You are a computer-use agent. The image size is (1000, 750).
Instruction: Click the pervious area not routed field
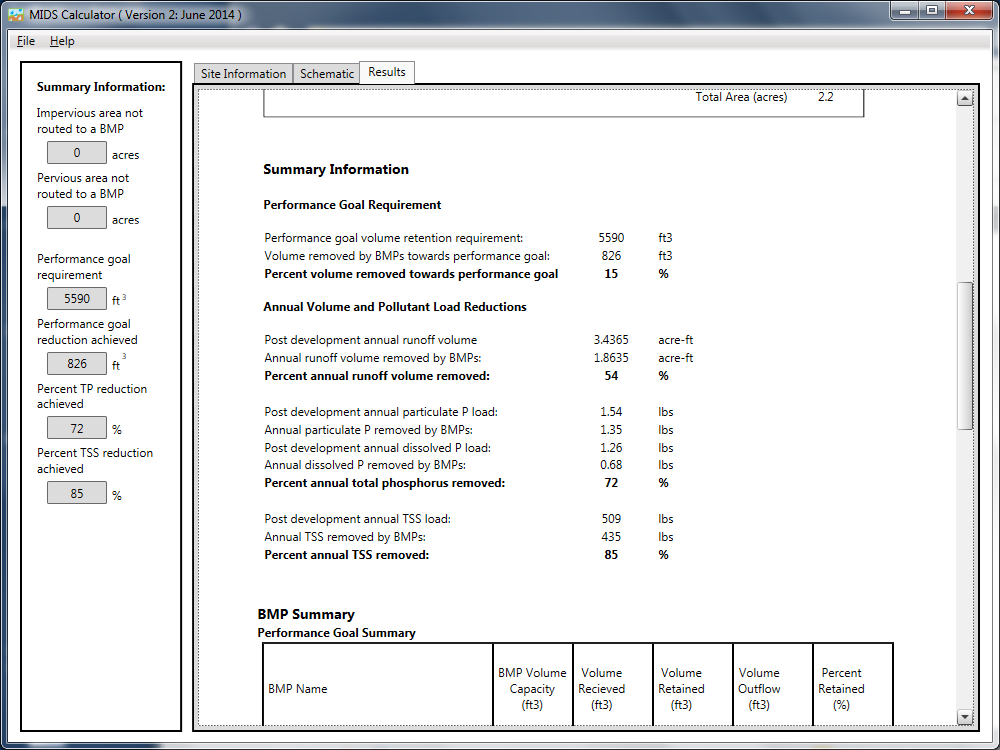(77, 218)
